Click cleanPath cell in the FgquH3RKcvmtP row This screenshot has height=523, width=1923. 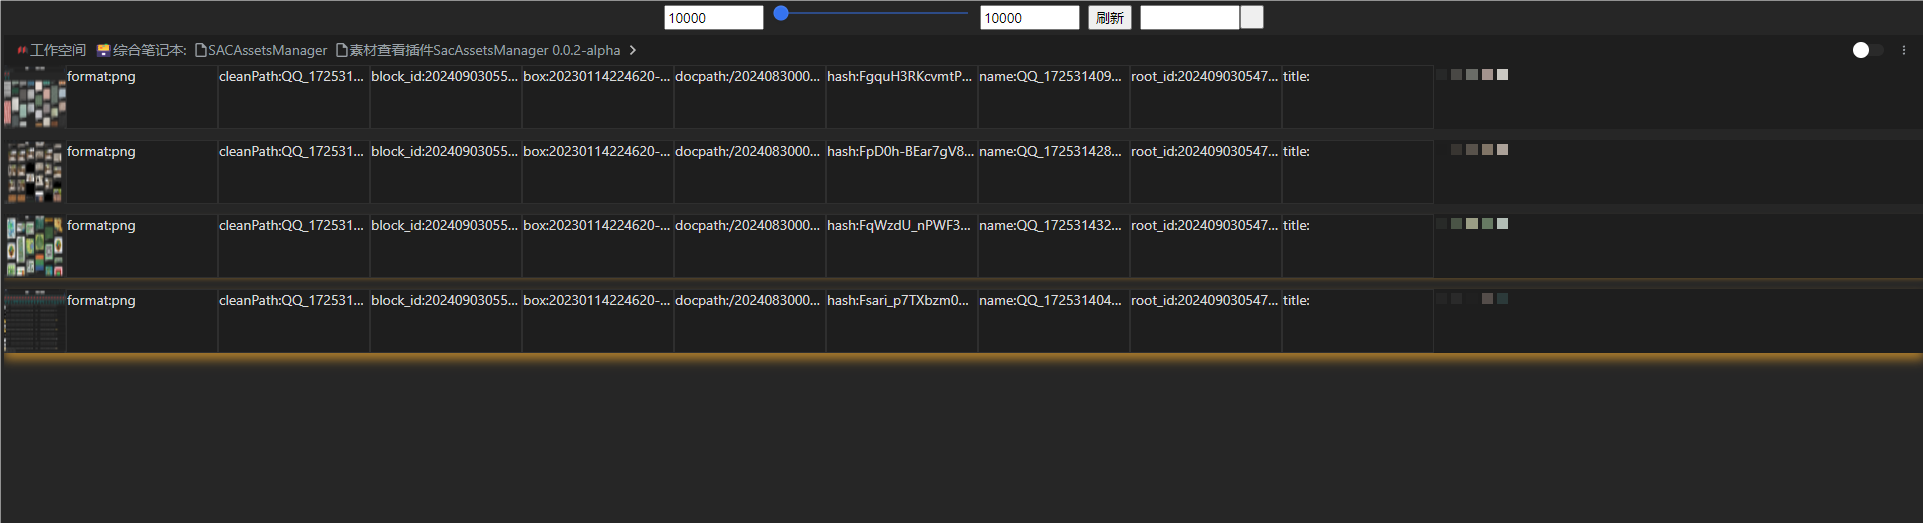(x=294, y=97)
